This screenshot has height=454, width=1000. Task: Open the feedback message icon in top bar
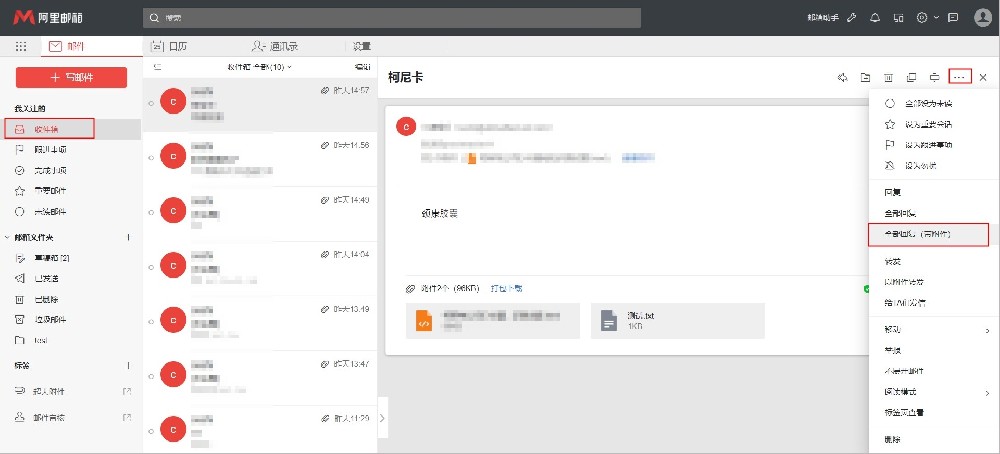coord(953,18)
